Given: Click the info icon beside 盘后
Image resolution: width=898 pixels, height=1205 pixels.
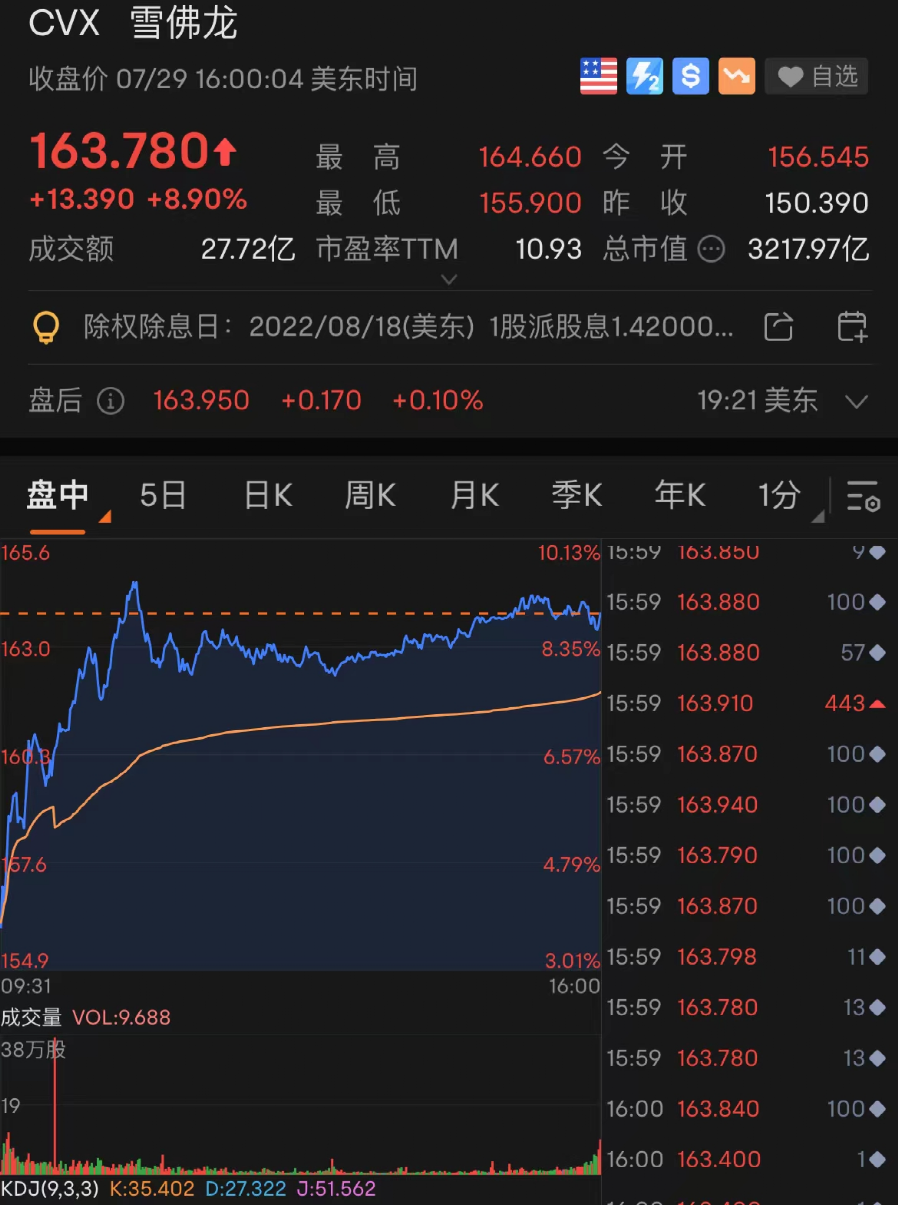Looking at the screenshot, I should (x=111, y=401).
